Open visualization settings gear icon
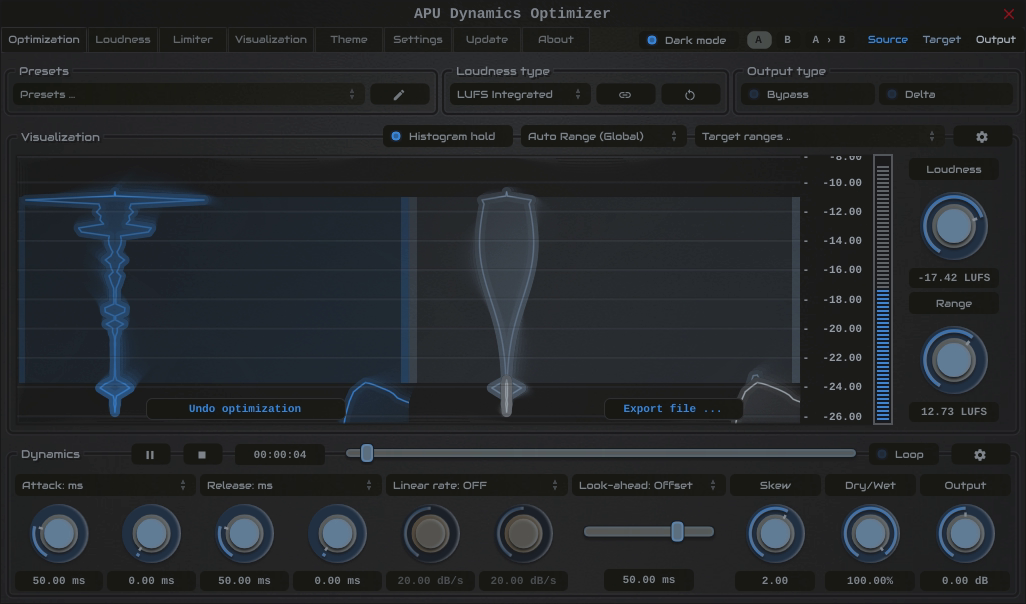The image size is (1026, 604). (982, 137)
